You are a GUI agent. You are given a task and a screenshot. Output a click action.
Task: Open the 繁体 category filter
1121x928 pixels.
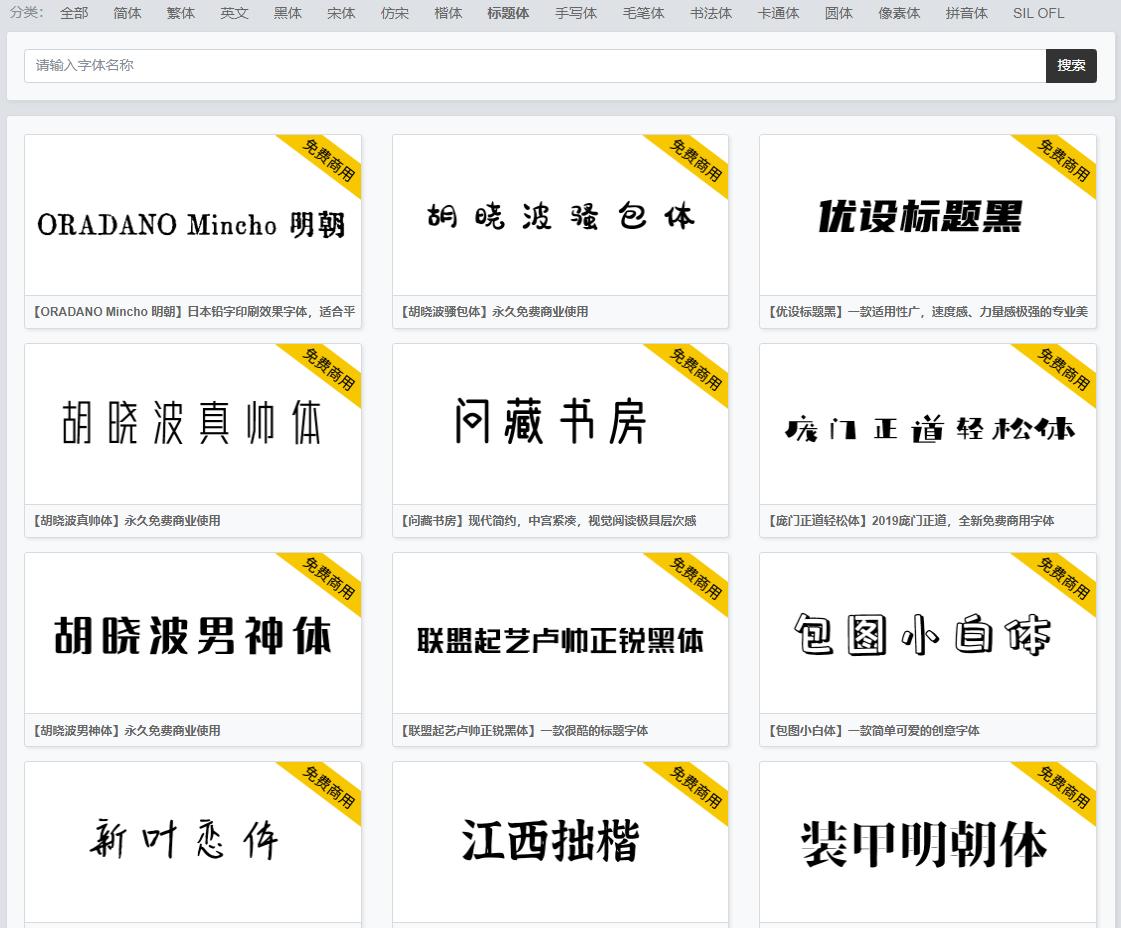(x=181, y=13)
